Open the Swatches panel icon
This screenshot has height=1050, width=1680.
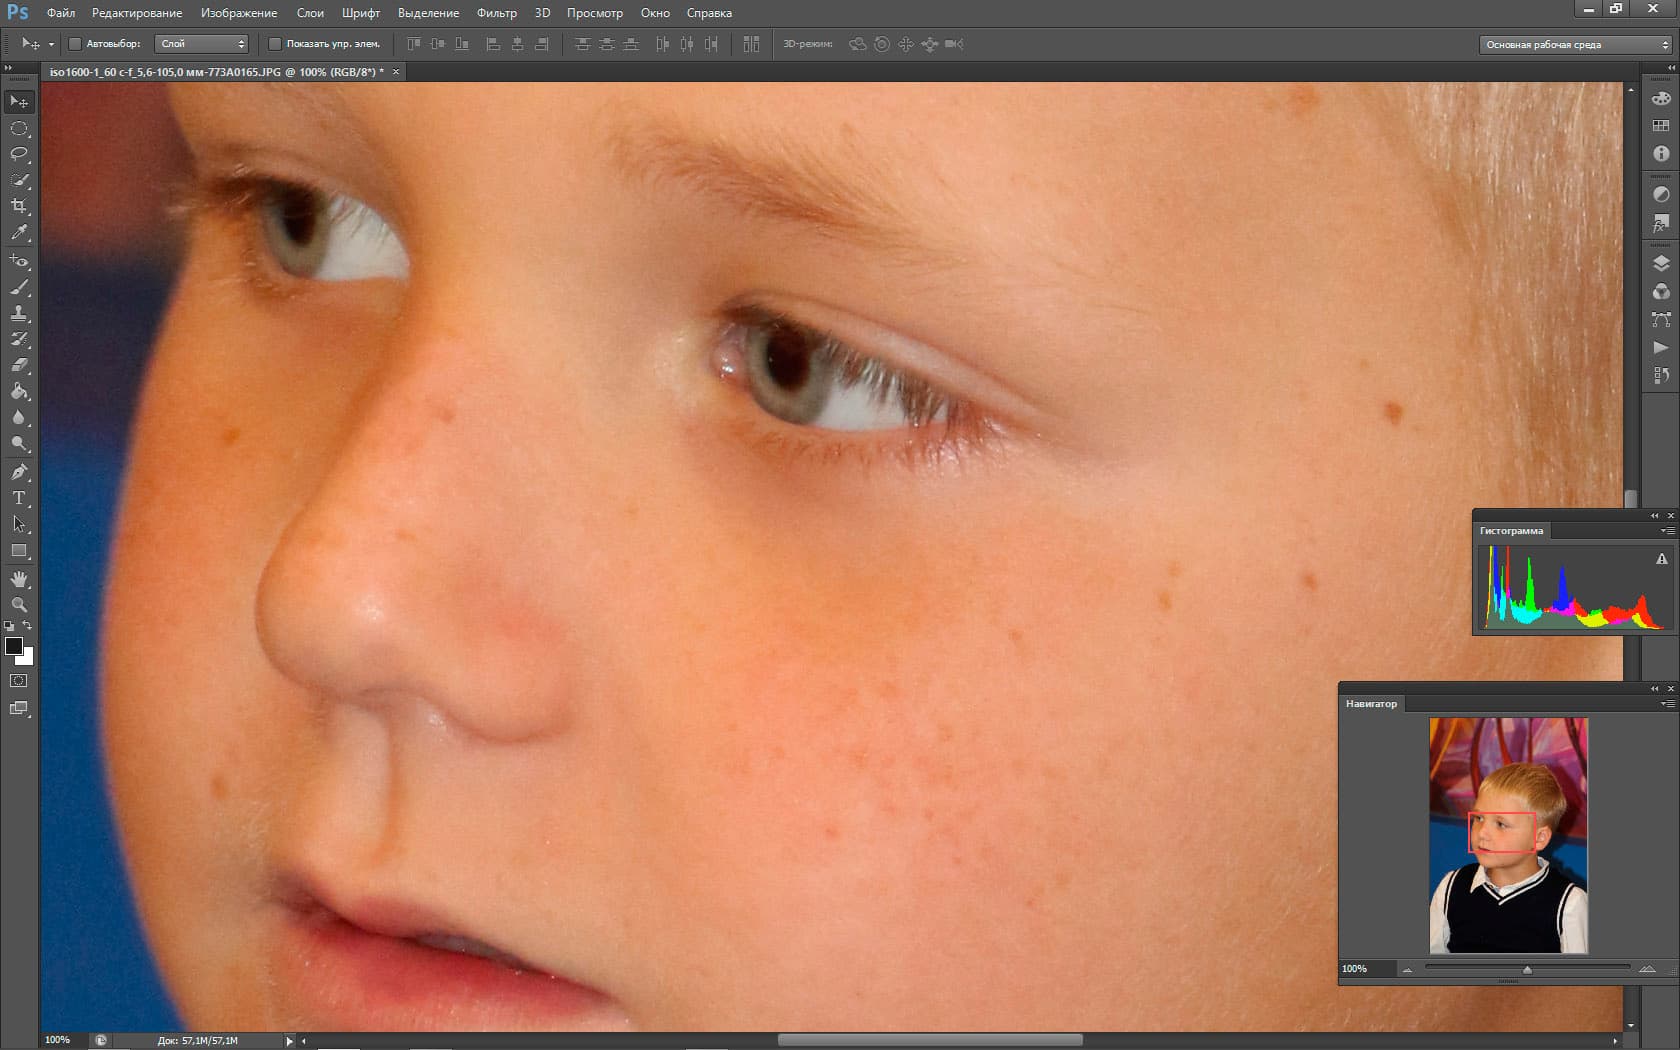pyautogui.click(x=1661, y=126)
